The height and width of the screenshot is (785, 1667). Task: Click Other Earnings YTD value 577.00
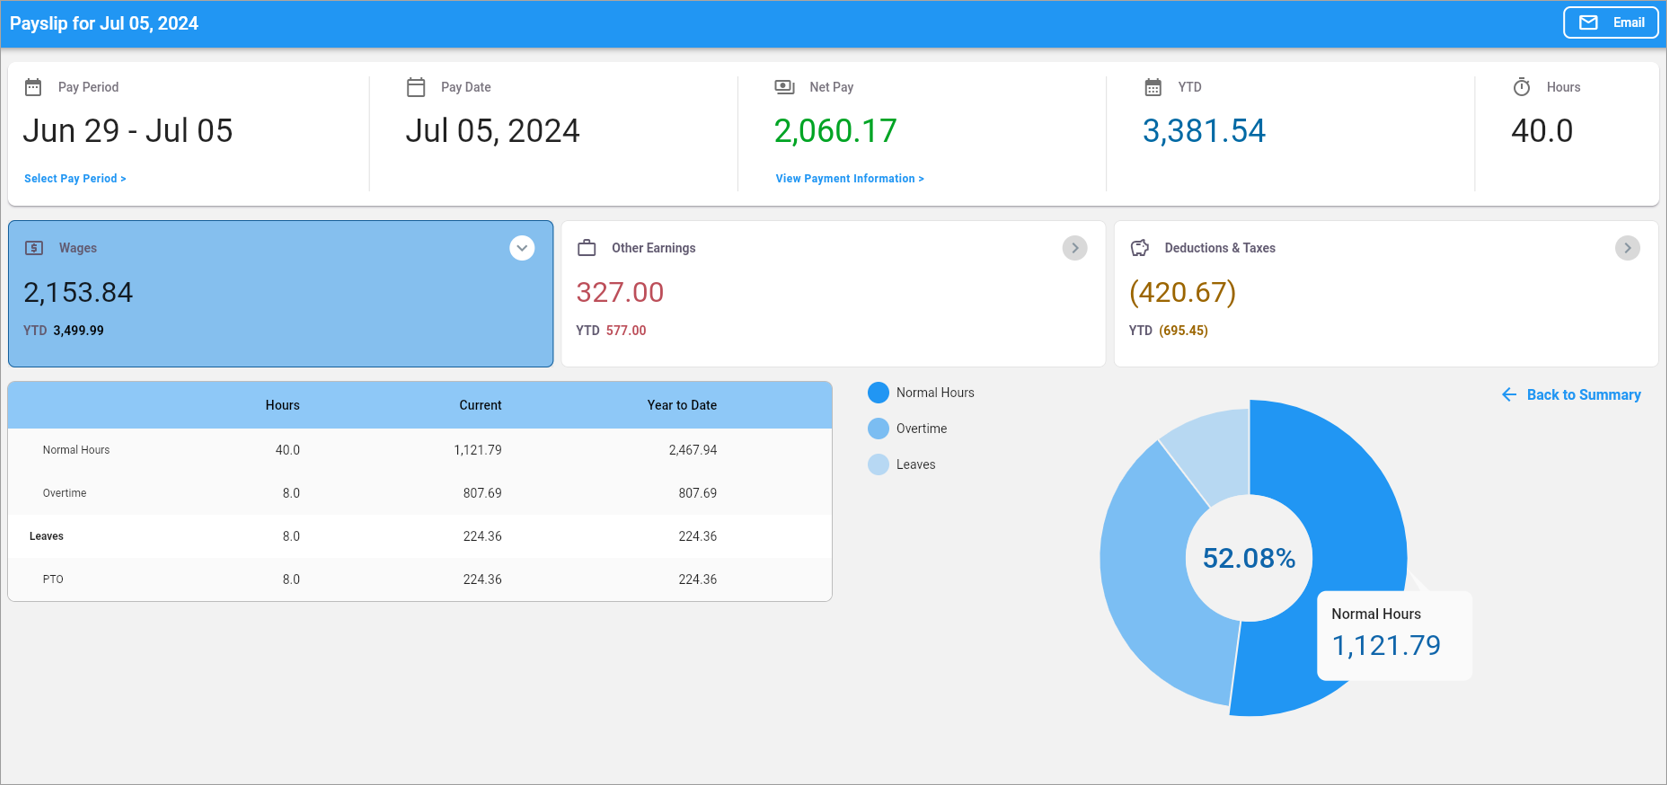(x=626, y=331)
